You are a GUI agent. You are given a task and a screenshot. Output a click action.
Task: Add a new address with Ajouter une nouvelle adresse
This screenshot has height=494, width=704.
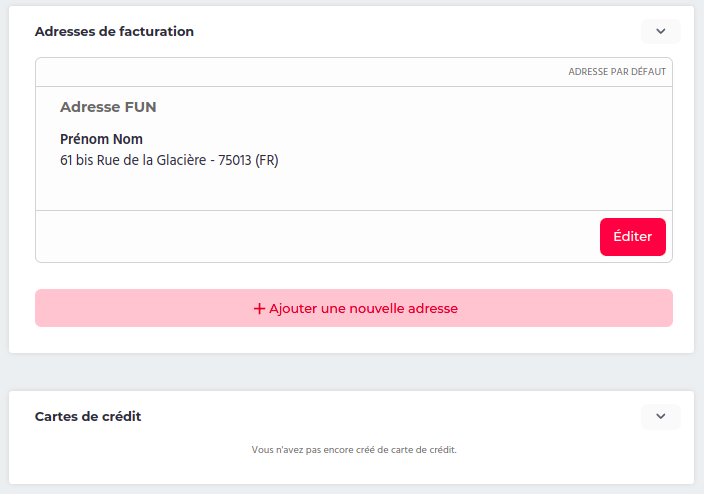pos(354,308)
